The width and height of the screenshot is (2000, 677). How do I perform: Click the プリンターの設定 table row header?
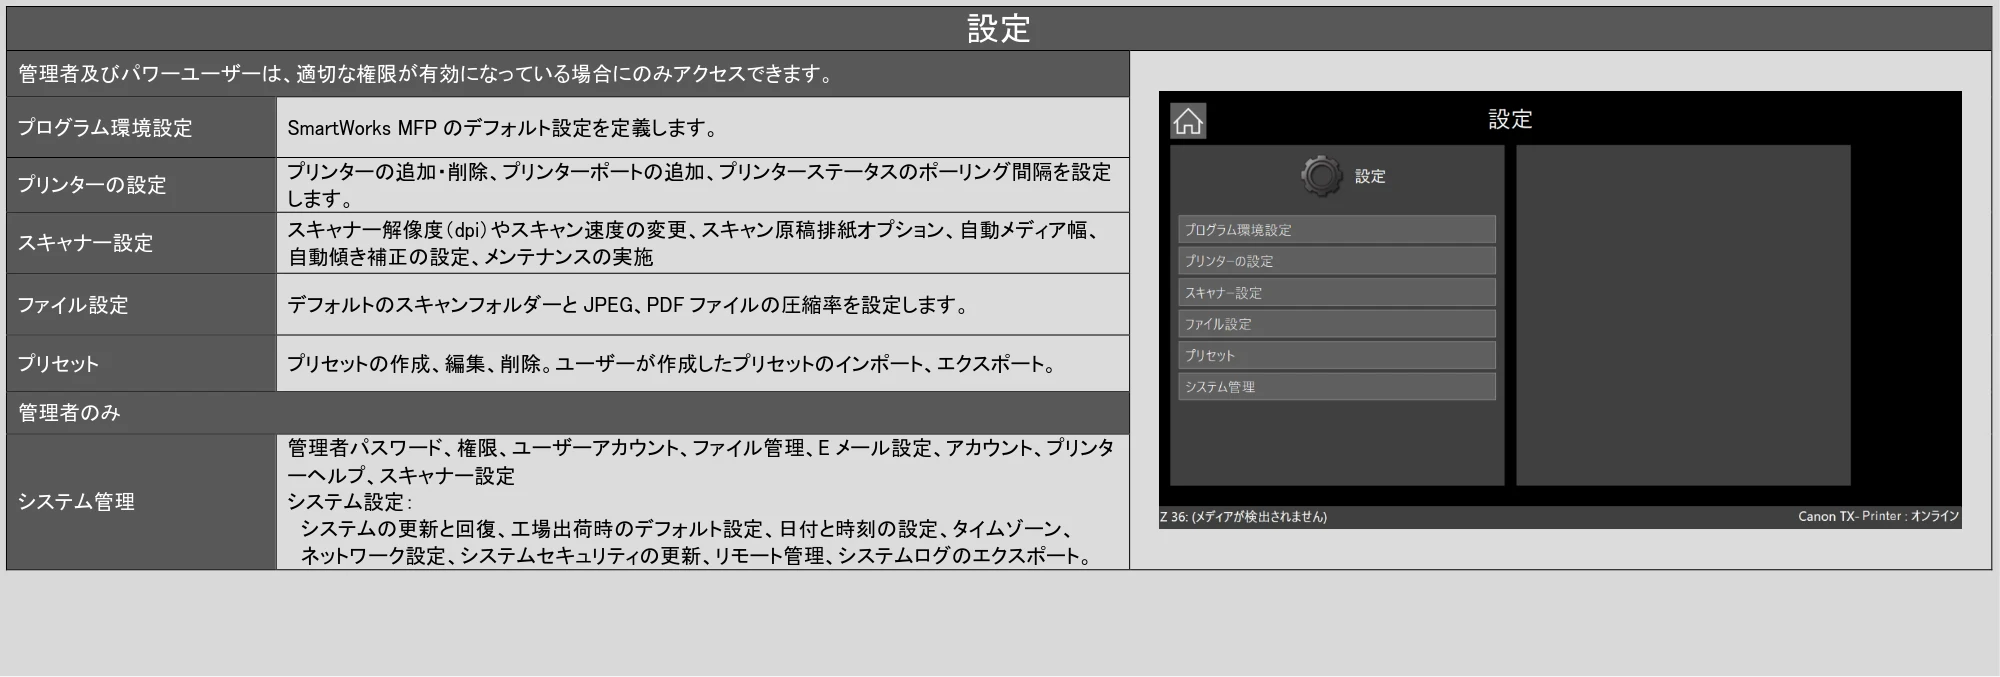pos(141,185)
